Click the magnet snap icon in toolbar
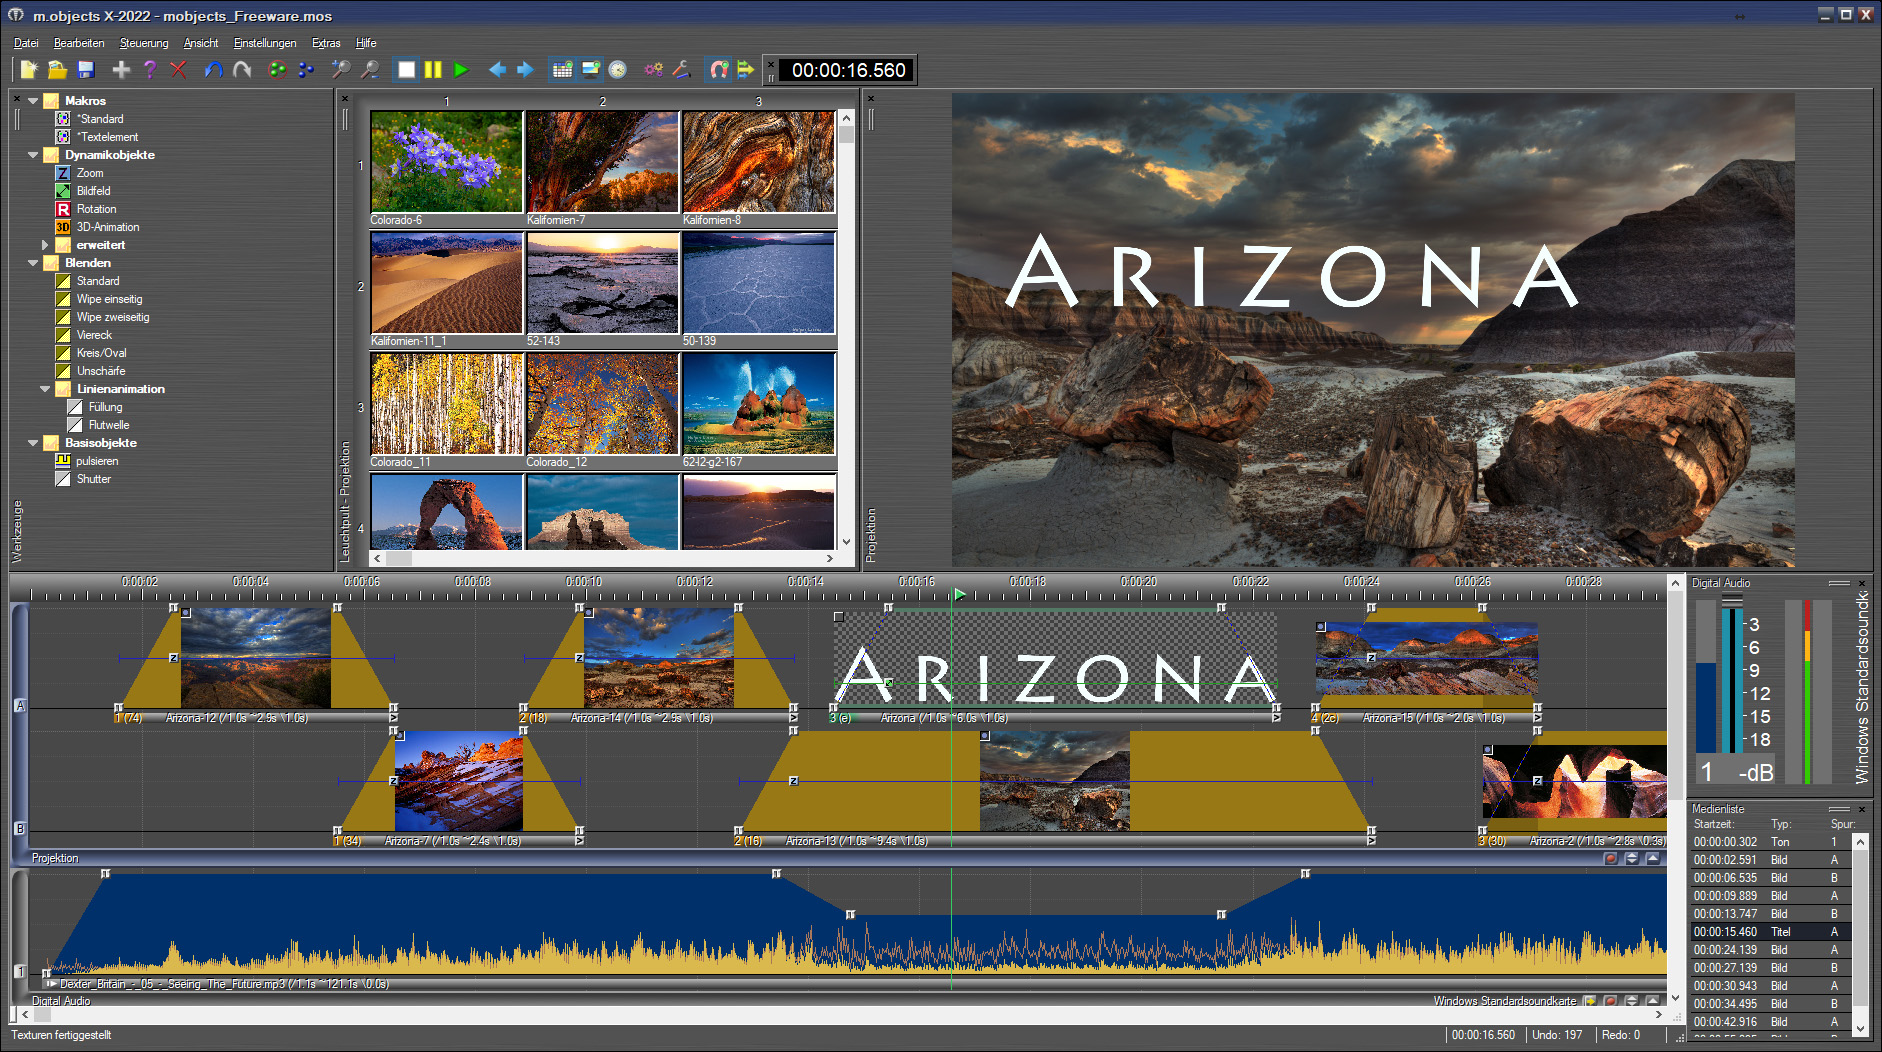The image size is (1882, 1052). pos(718,70)
